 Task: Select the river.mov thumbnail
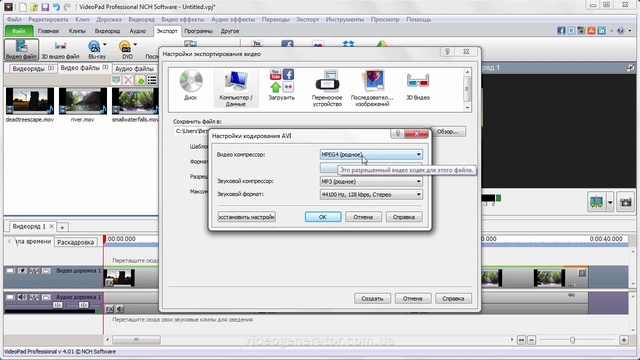(x=83, y=101)
